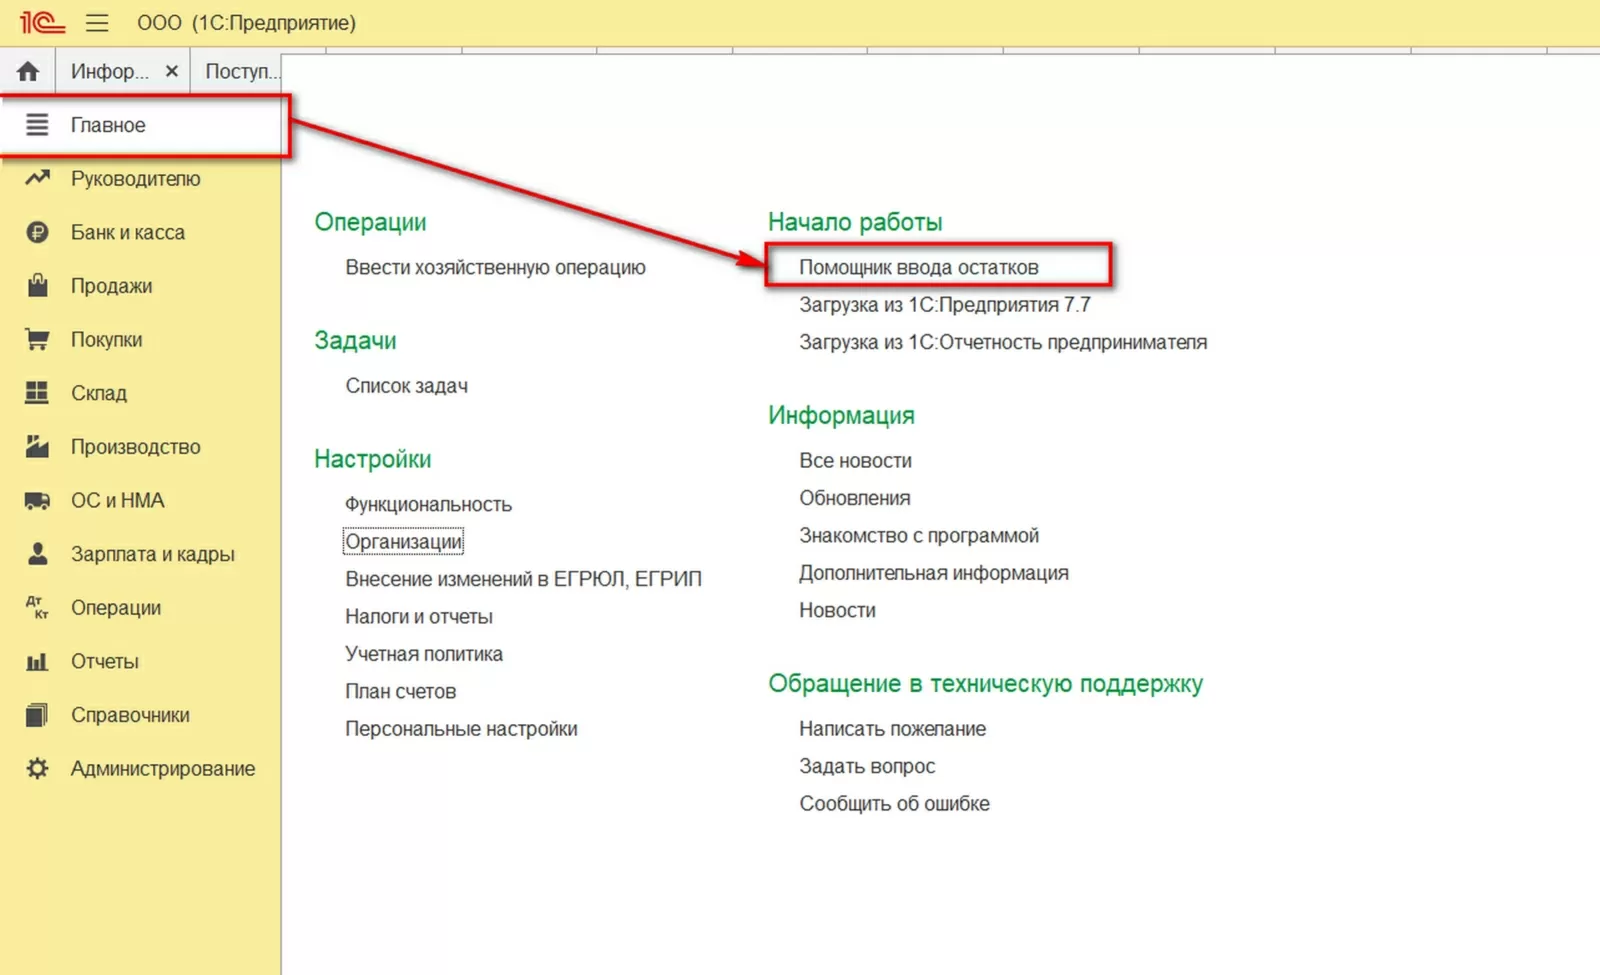Open Функциональность settings

pyautogui.click(x=428, y=504)
